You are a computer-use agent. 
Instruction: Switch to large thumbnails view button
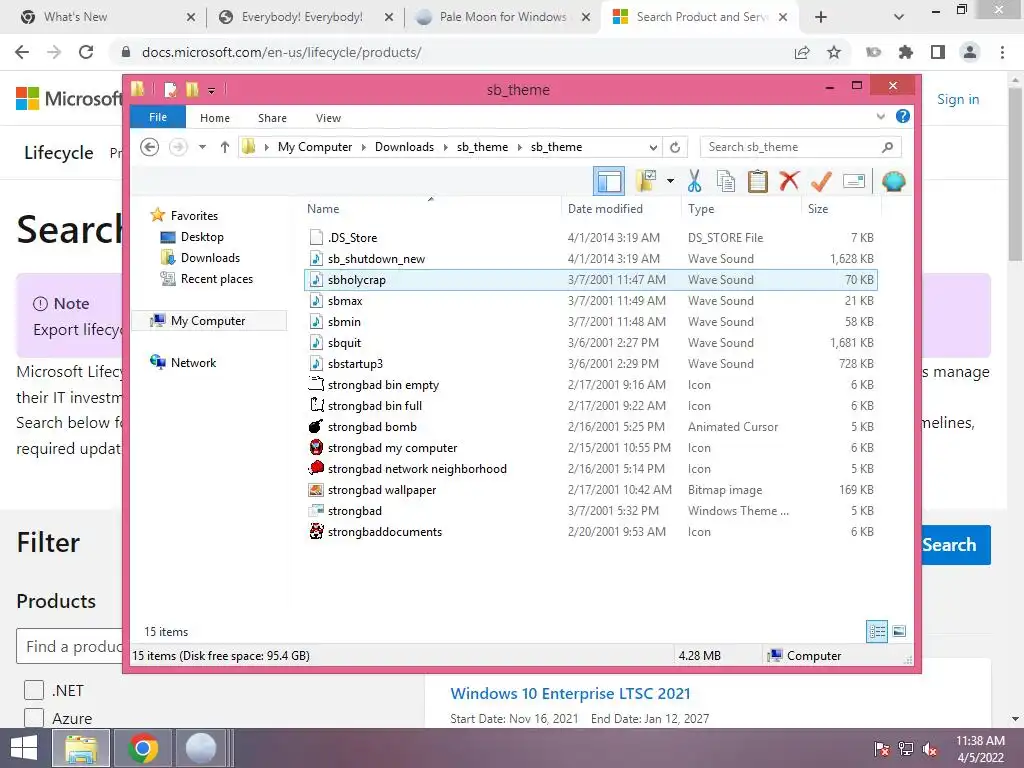click(x=899, y=631)
